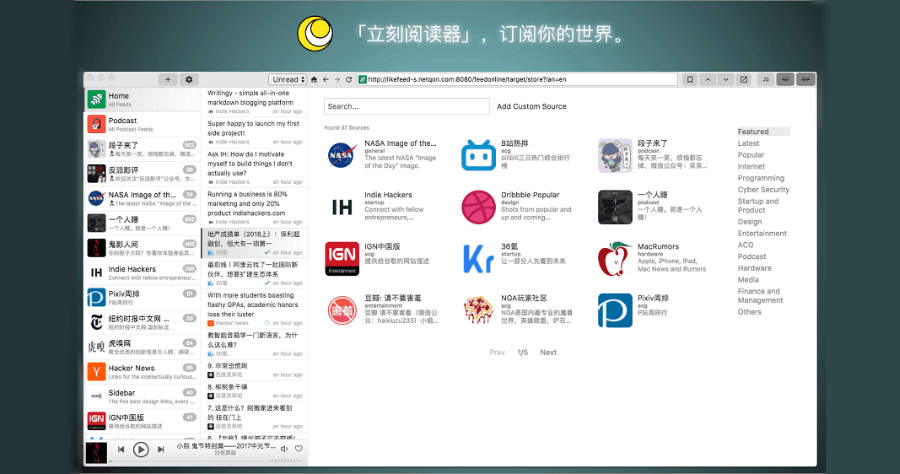Toggle the JS button

[x=765, y=80]
